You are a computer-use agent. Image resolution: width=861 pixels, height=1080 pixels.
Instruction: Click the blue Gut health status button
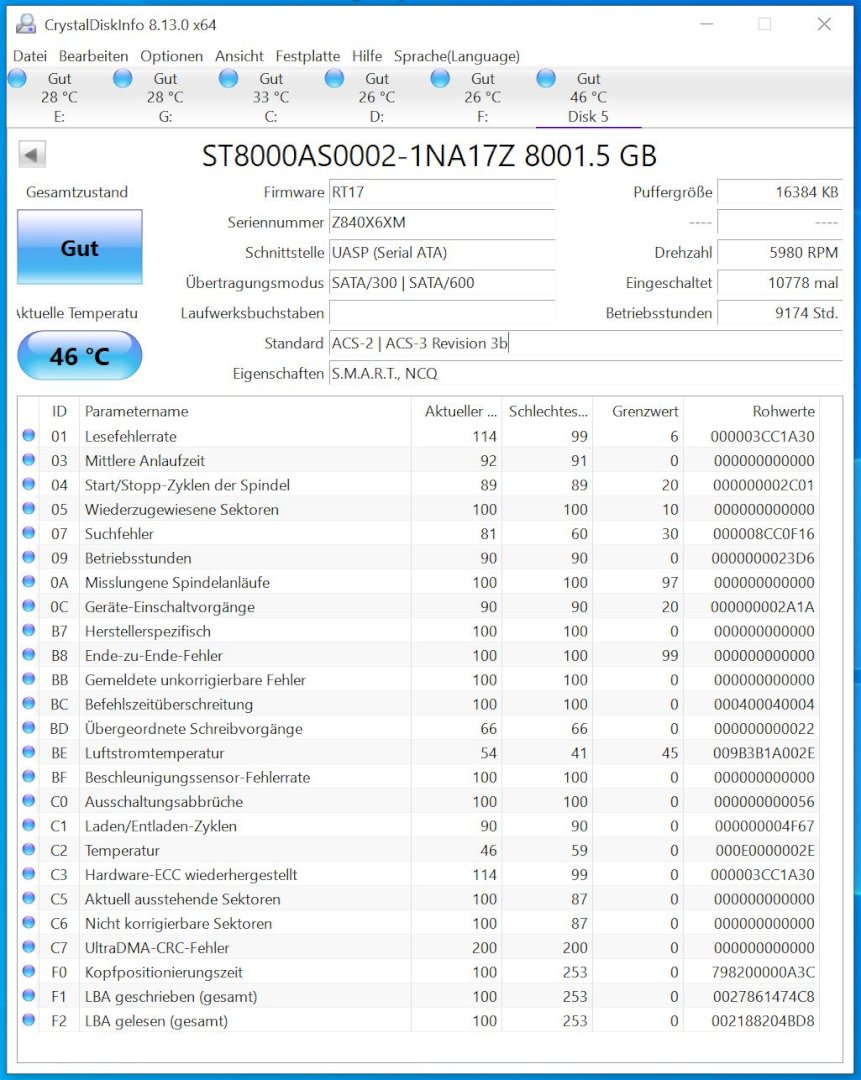pyautogui.click(x=80, y=247)
